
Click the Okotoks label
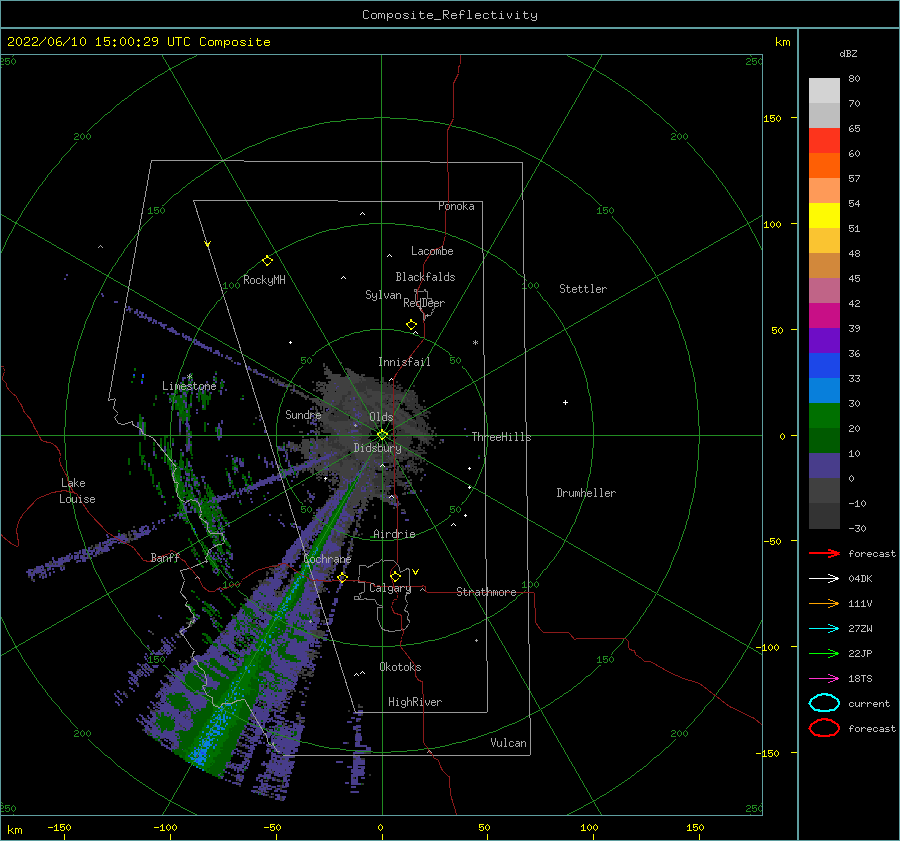click(x=400, y=667)
